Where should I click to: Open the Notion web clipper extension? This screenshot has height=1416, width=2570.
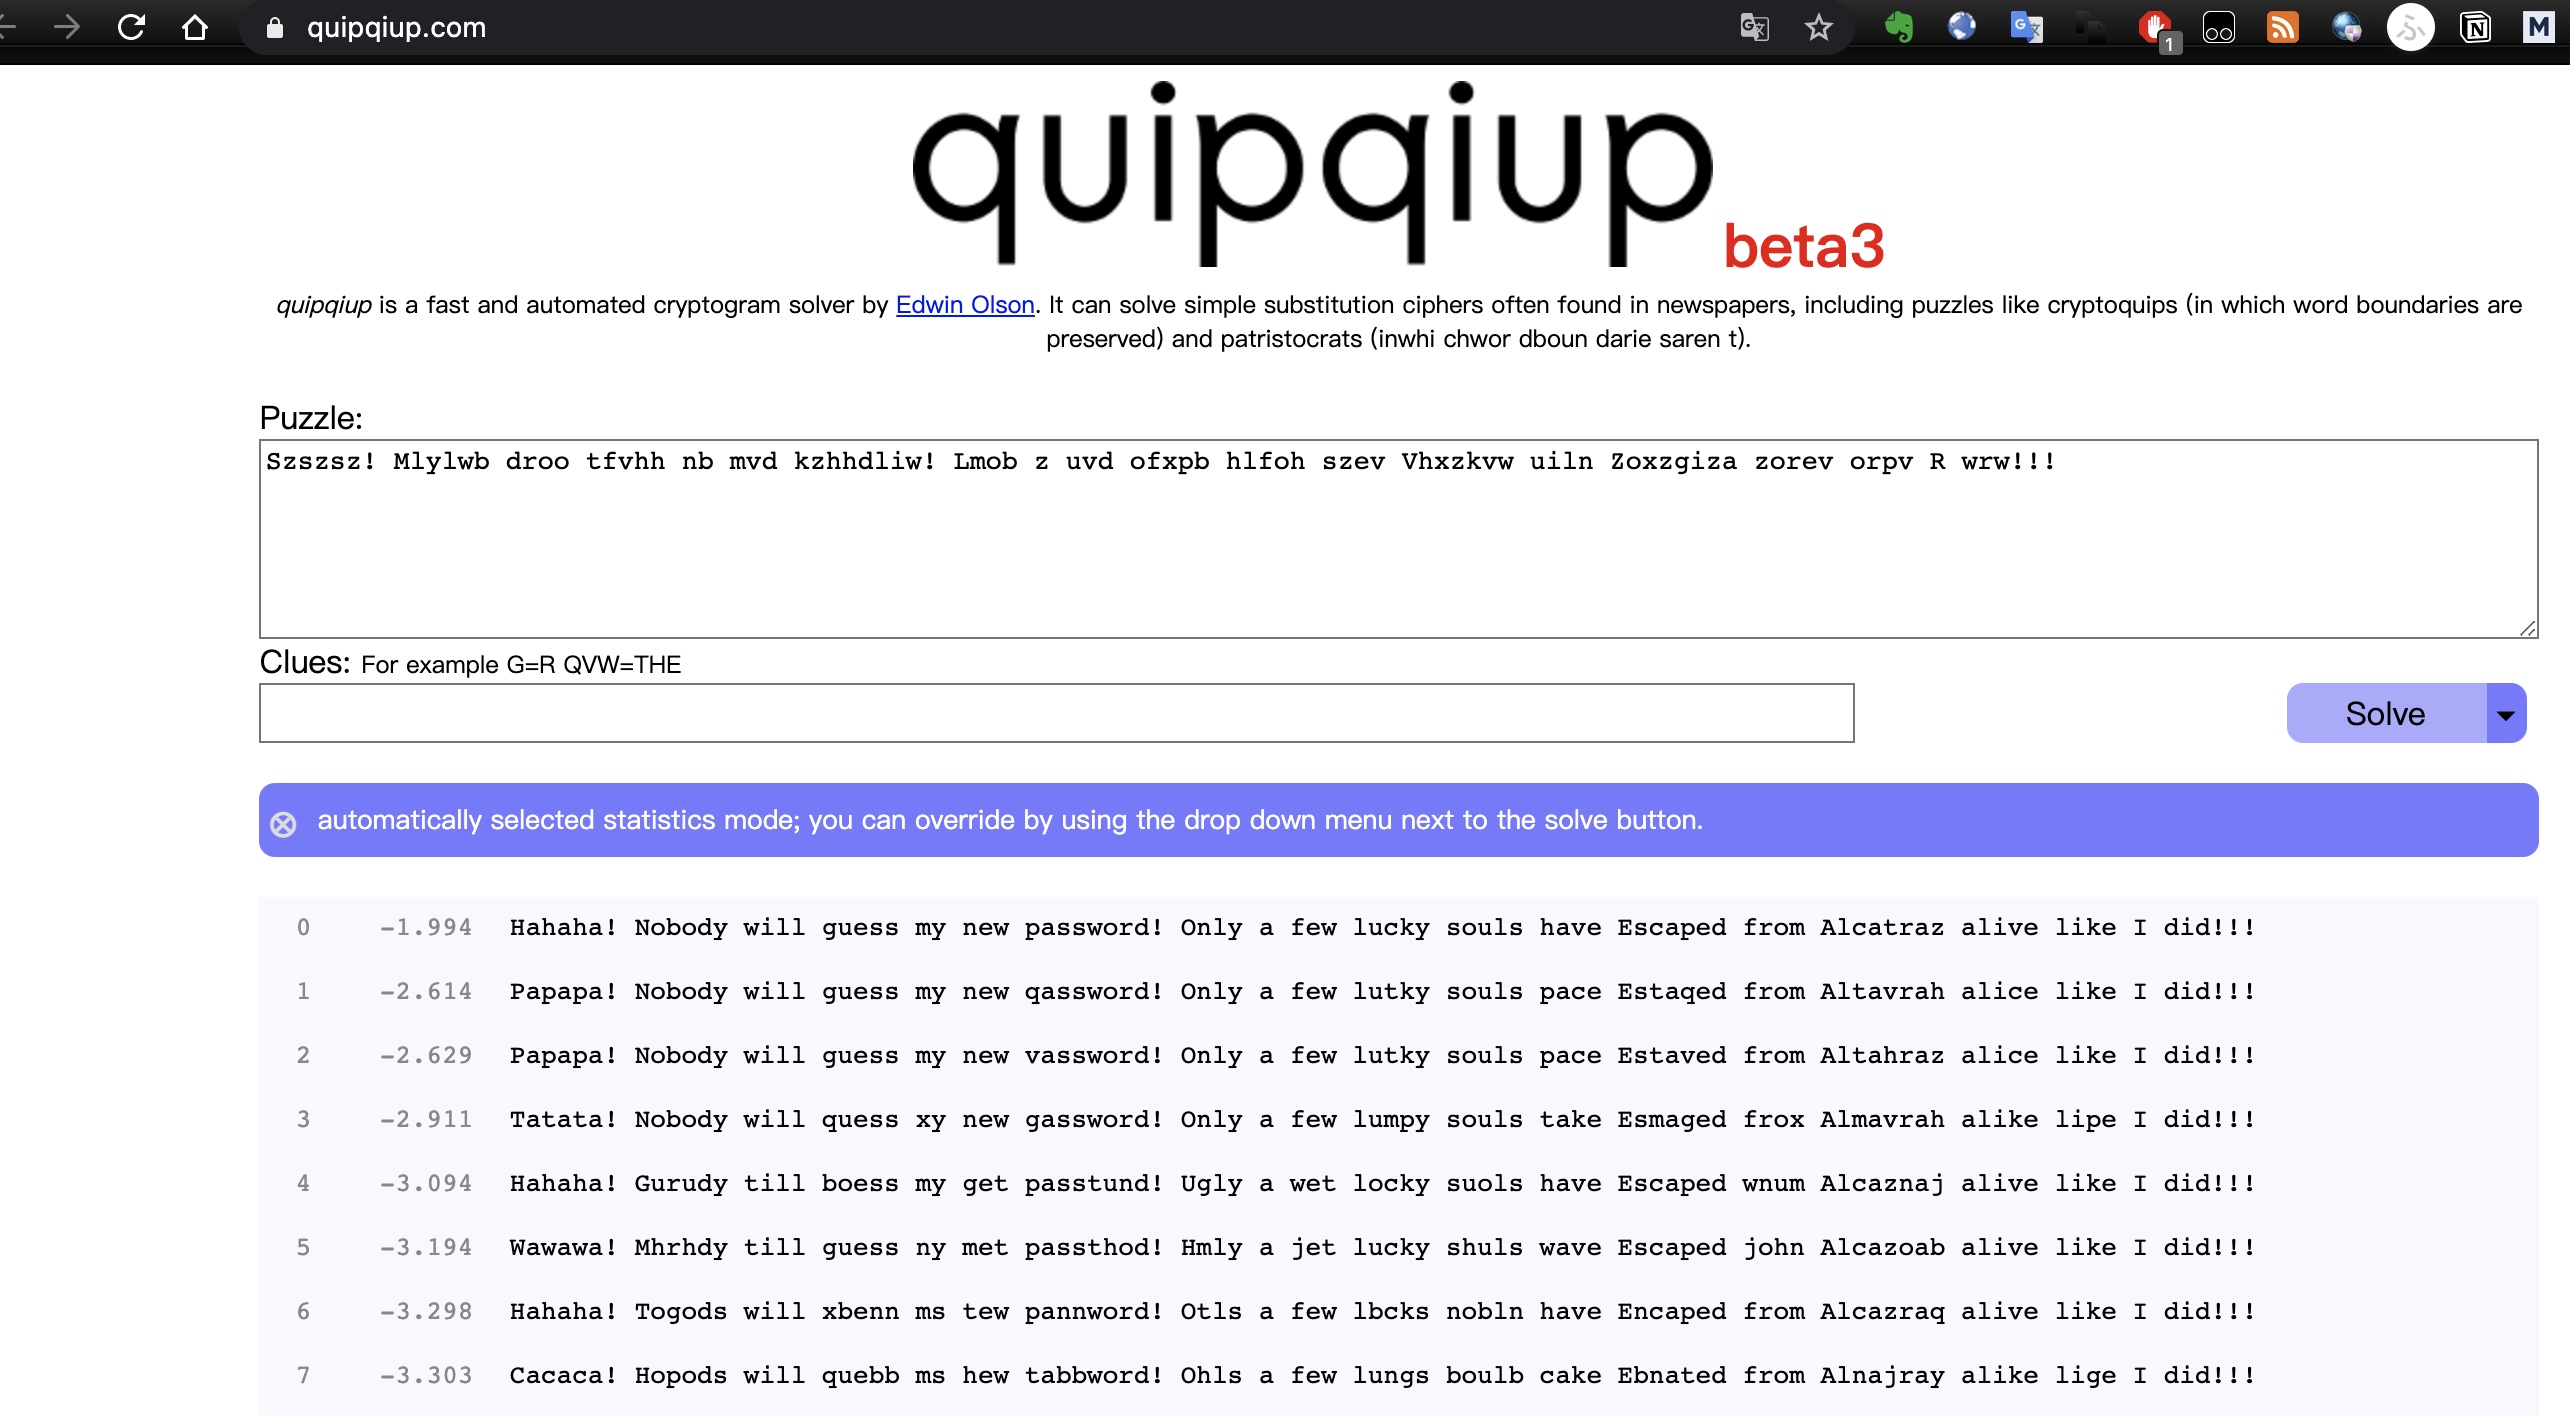2475,27
